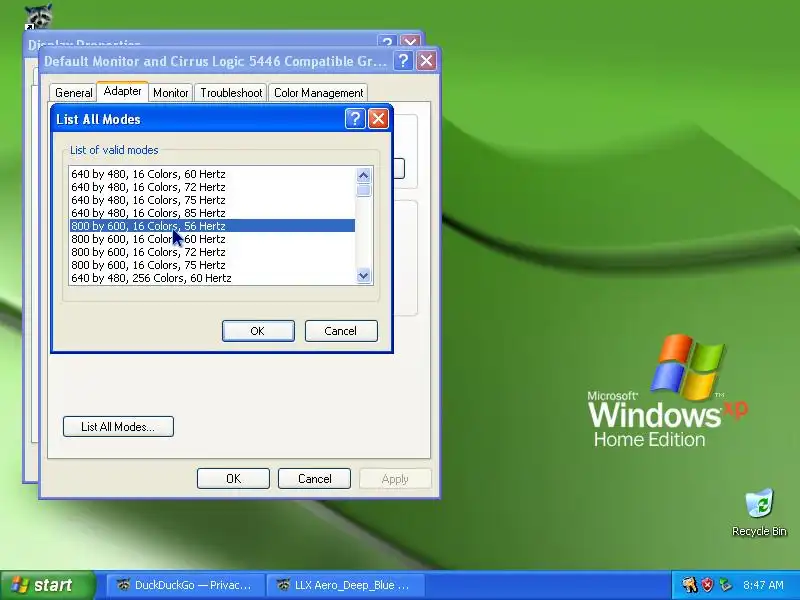Select 640 by 480, 16 Colors, 72 Hertz
Screen dimensions: 800x600
pos(212,187)
